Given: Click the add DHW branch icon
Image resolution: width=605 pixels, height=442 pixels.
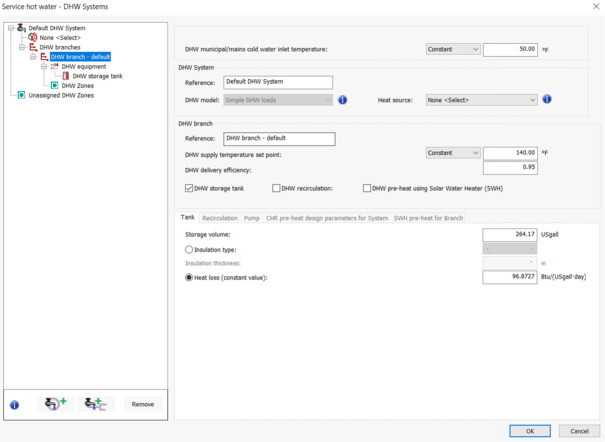Looking at the screenshot, I should point(96,404).
